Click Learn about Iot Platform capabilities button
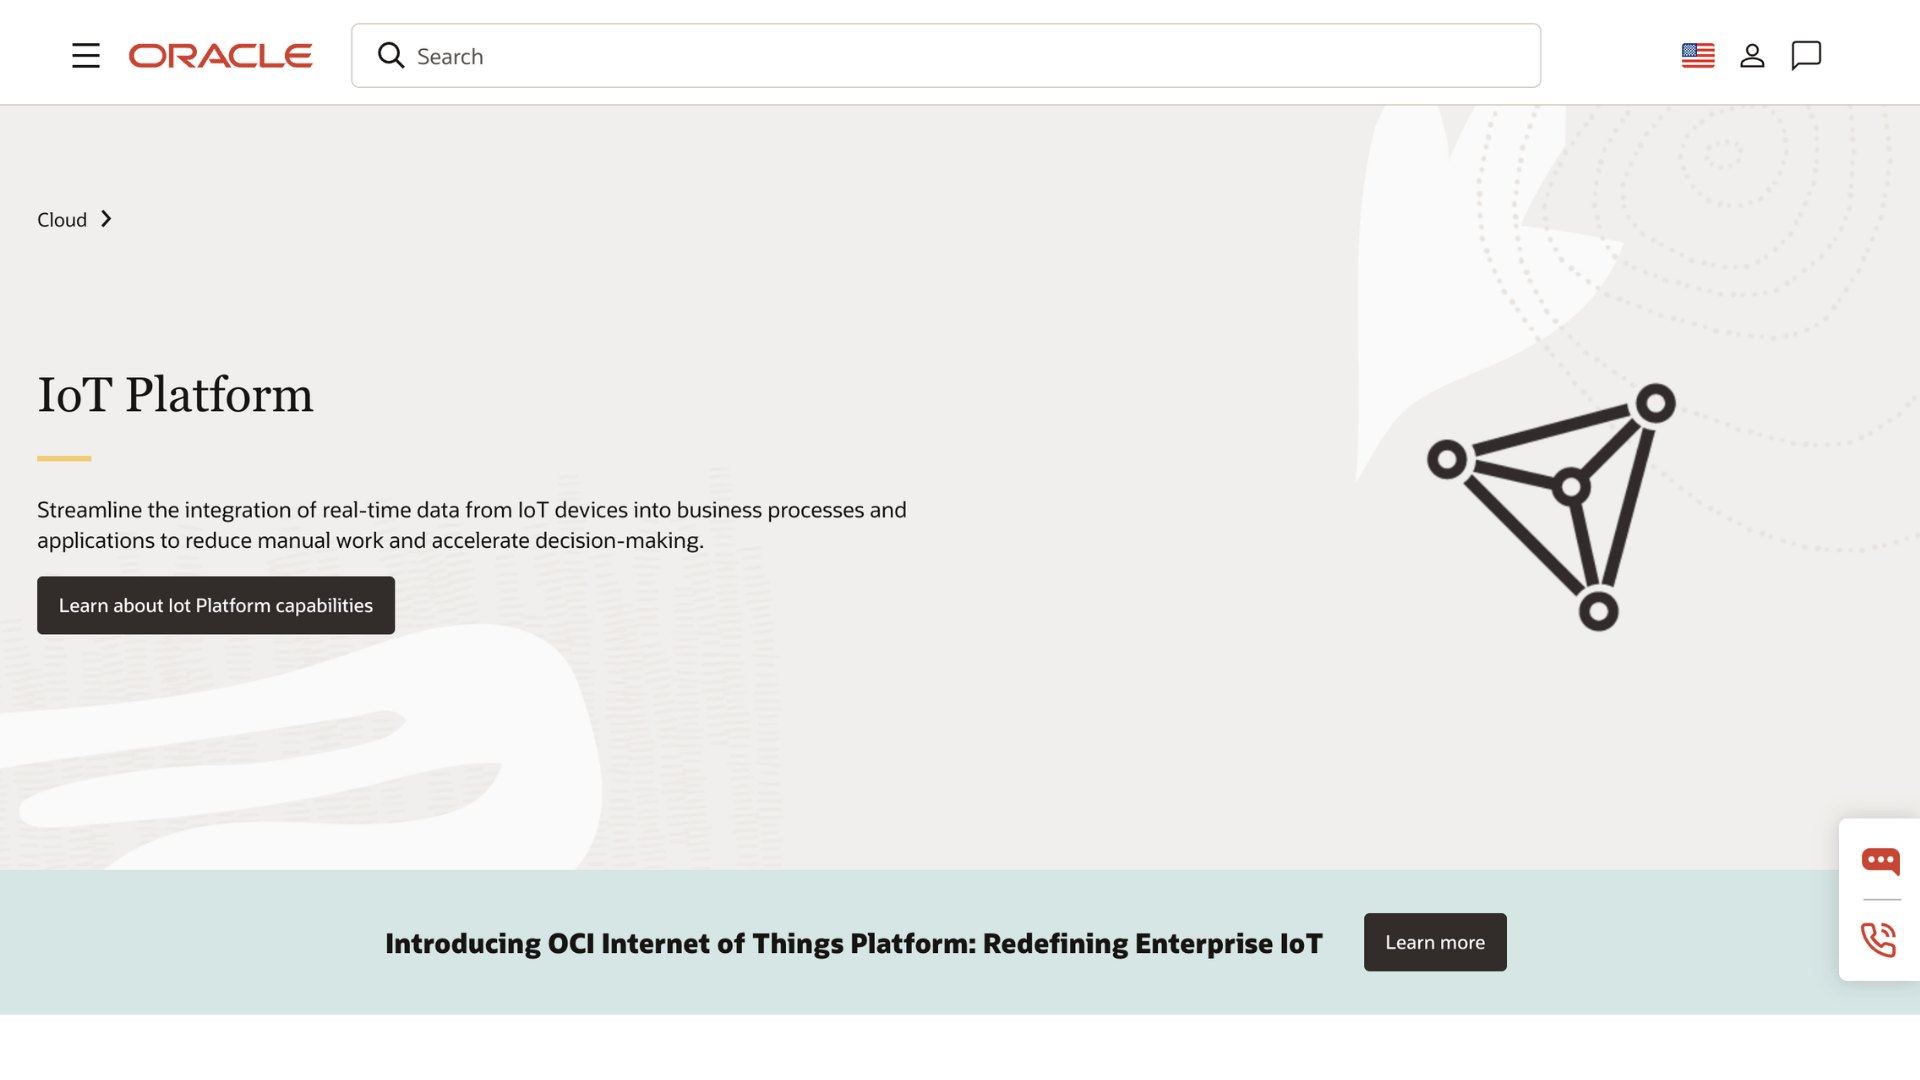 pos(216,605)
